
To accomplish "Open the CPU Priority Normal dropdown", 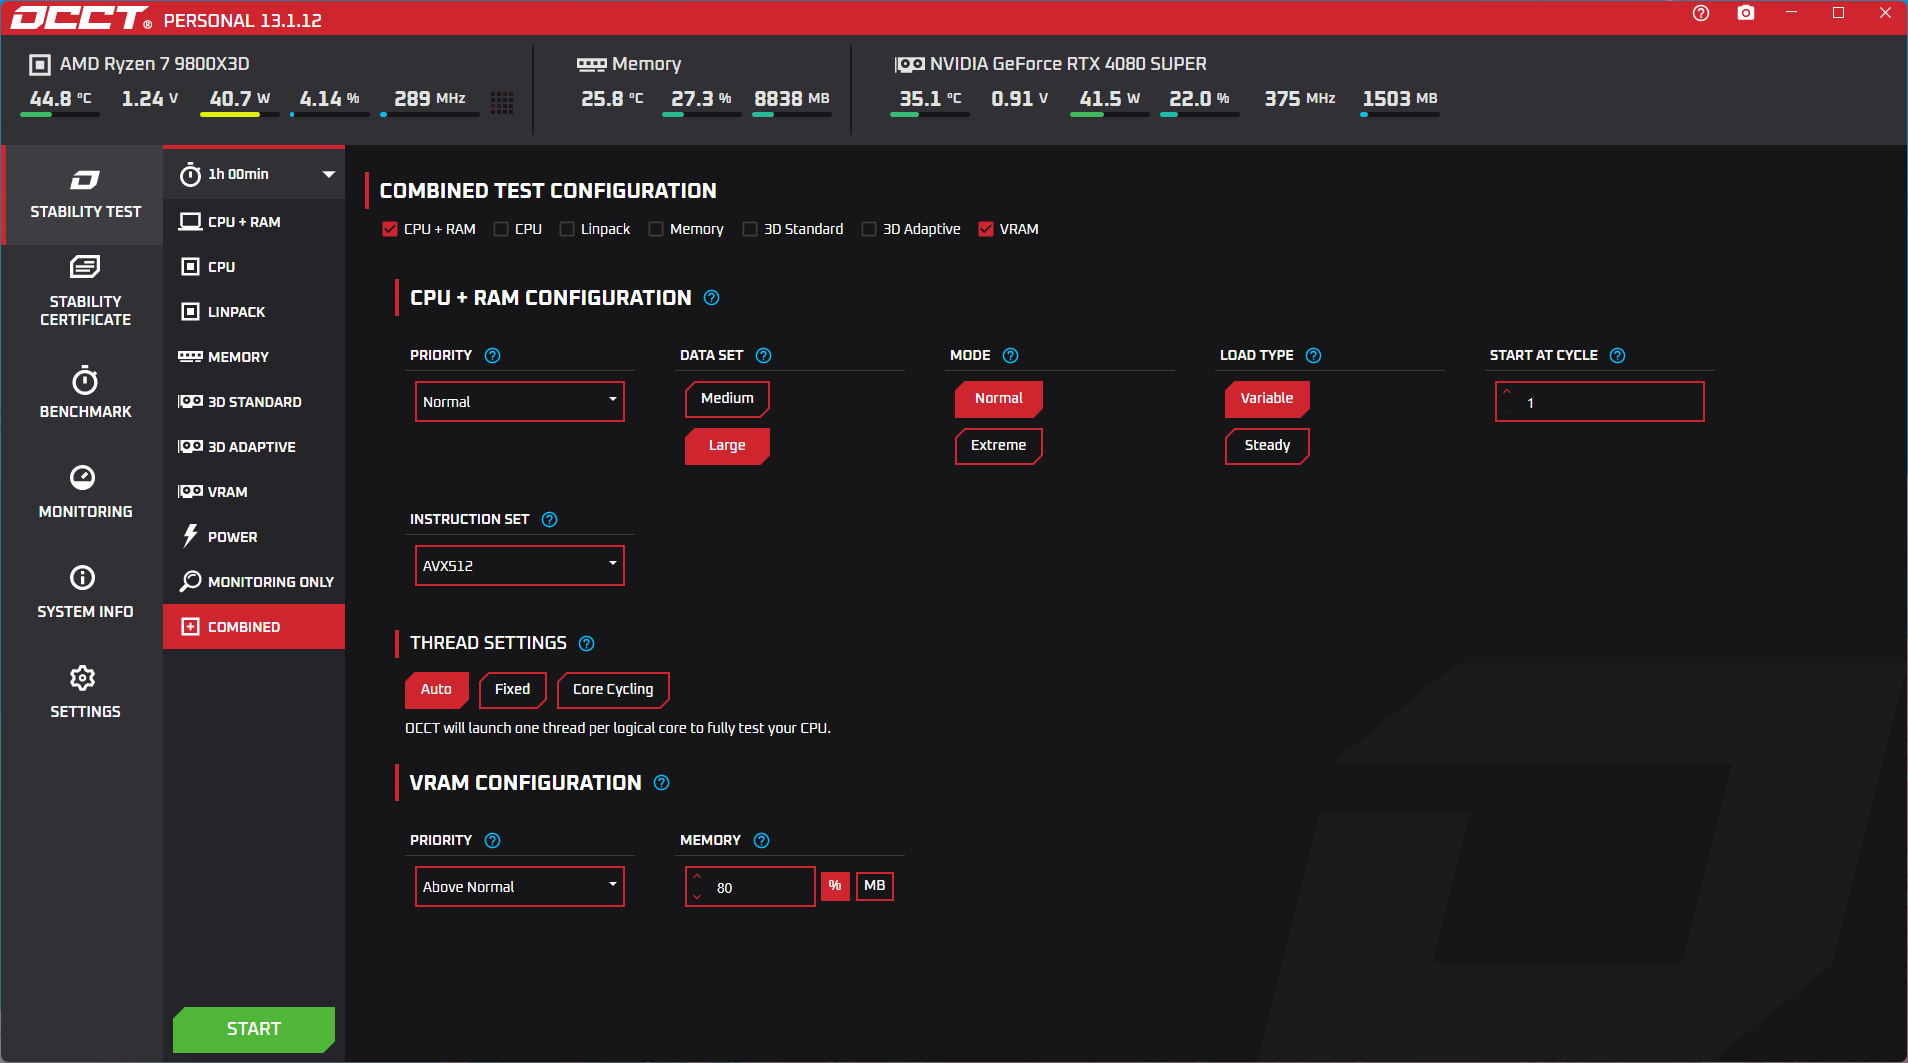I will [519, 402].
